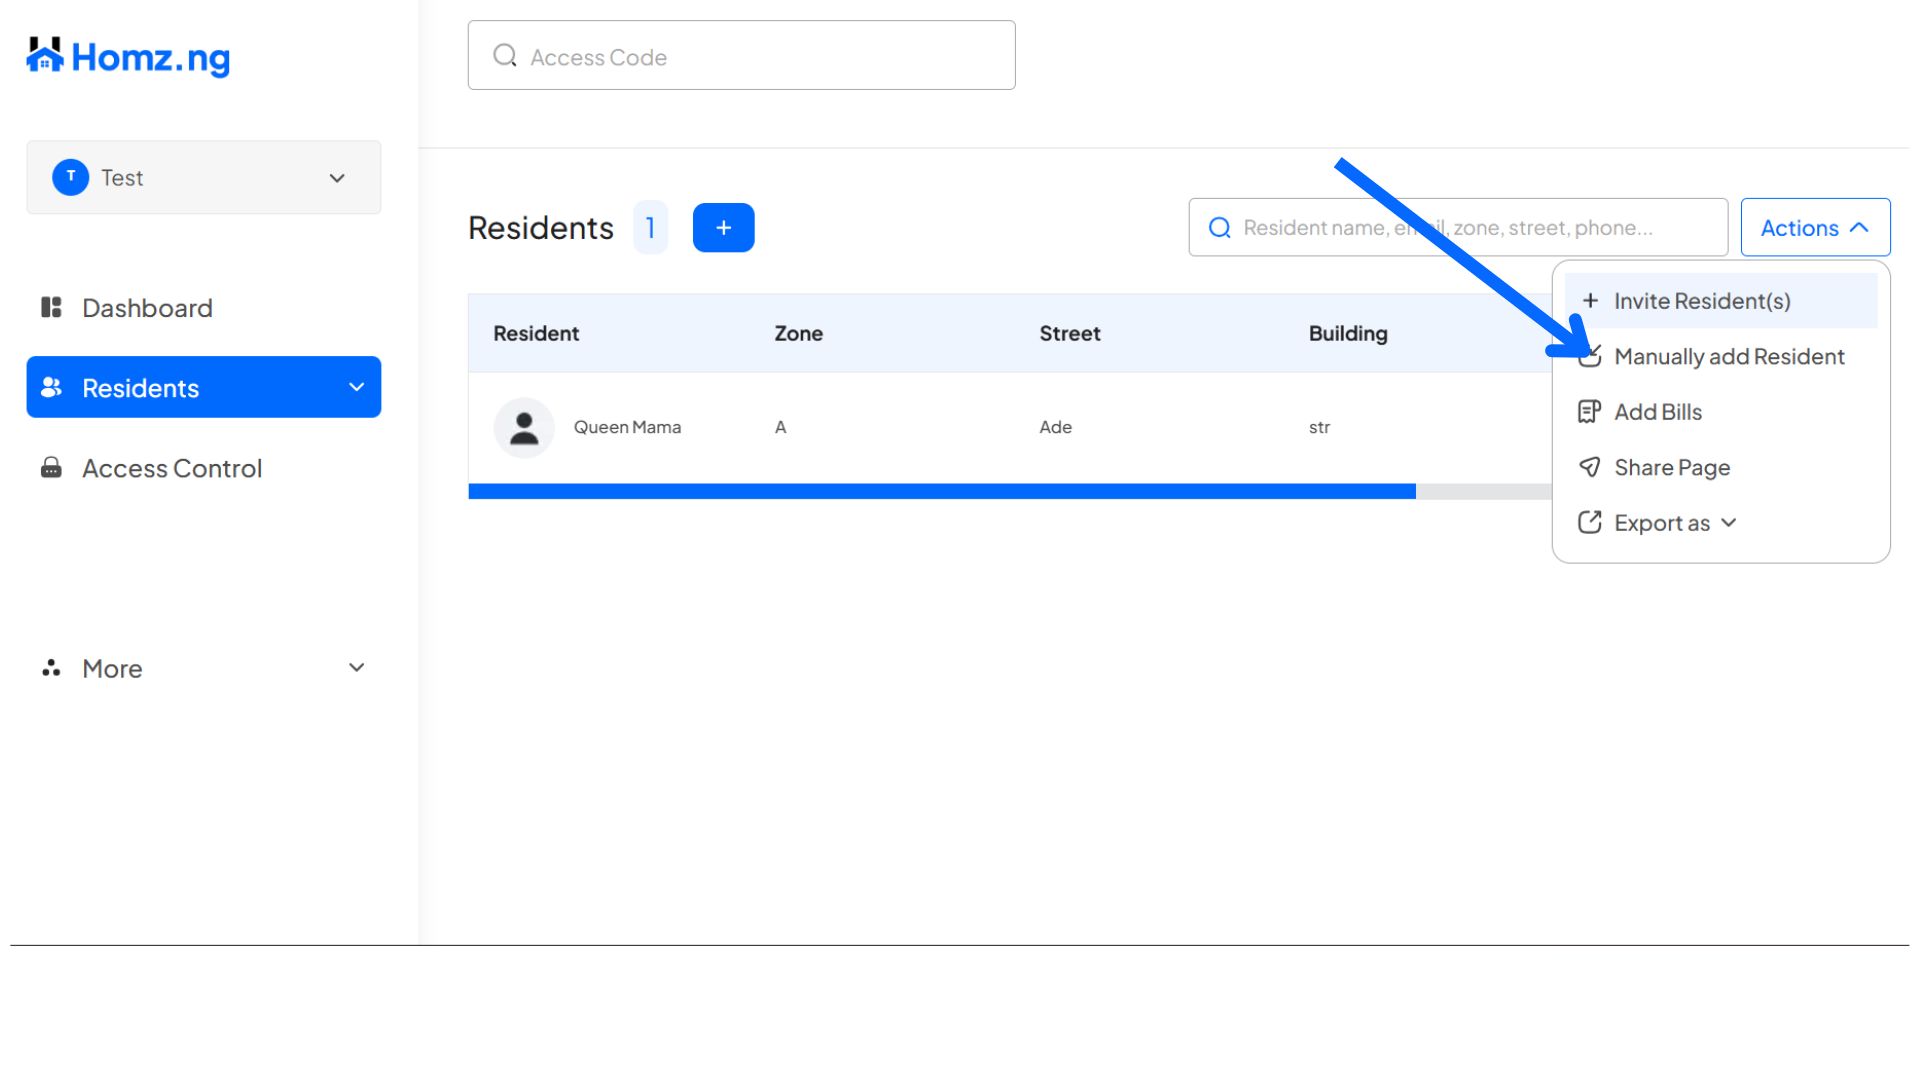Click building cell str
Viewport: 1920px width, 1080px height.
(1319, 427)
